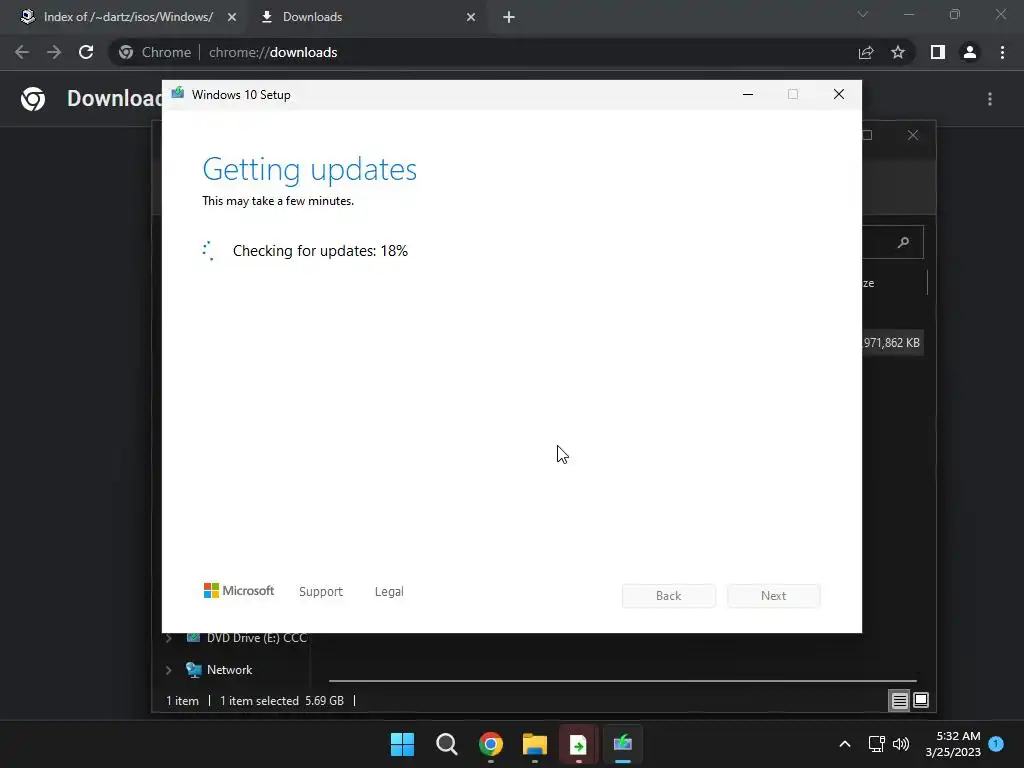
Task: Open Chrome's side panel icon
Action: point(938,52)
